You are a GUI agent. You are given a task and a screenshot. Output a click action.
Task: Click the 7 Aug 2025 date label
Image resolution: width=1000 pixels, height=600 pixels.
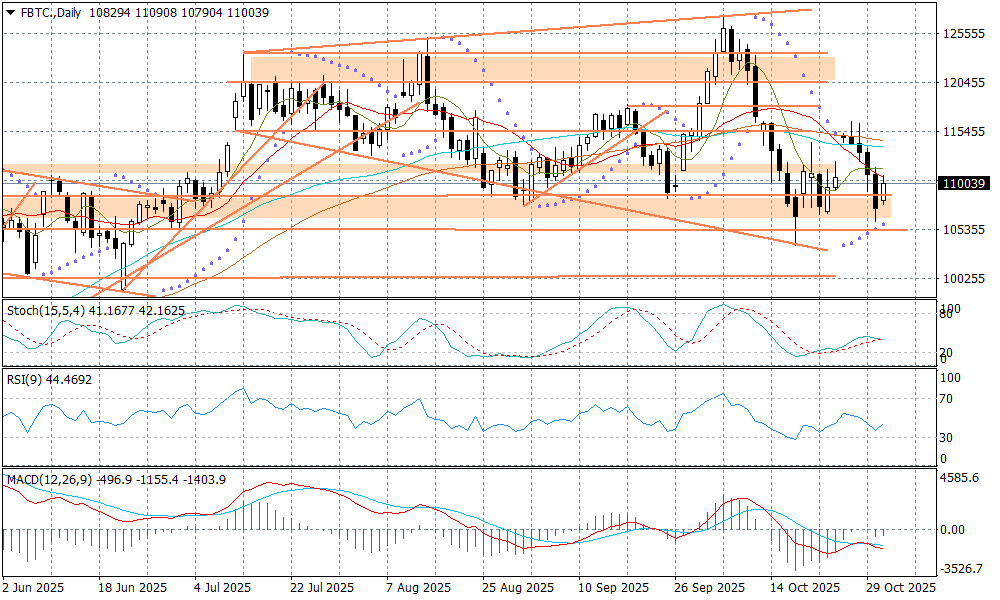click(x=417, y=587)
